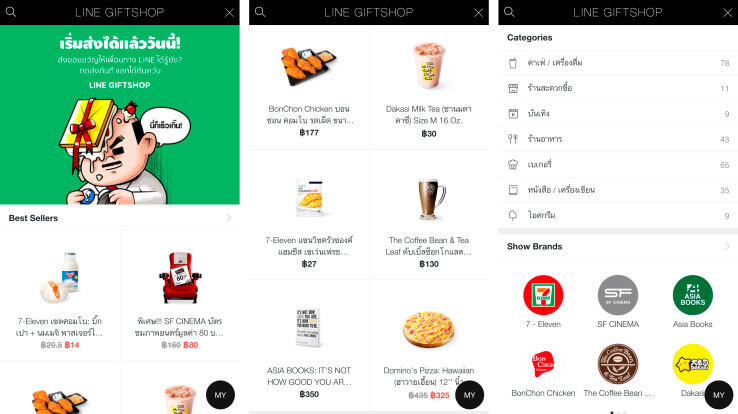Image resolution: width=738 pixels, height=414 pixels.
Task: Open the bakery category showing 65 items
Action: pyautogui.click(x=618, y=165)
